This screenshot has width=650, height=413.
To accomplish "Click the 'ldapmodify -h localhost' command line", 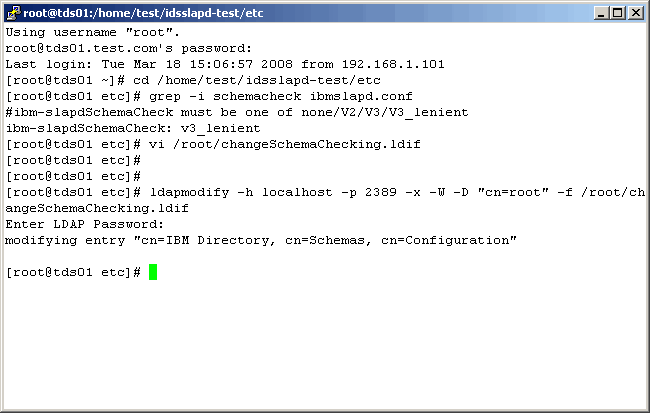I will pyautogui.click(x=390, y=192).
